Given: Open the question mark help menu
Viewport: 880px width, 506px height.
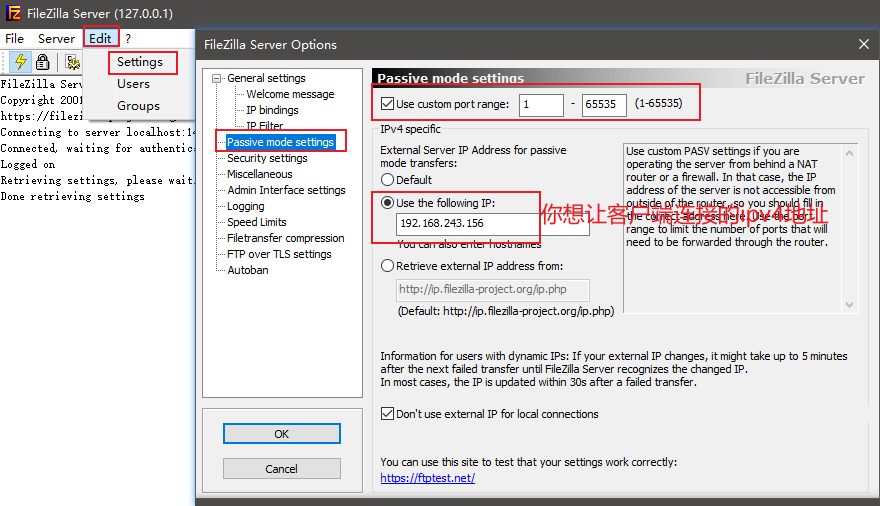Looking at the screenshot, I should (128, 39).
